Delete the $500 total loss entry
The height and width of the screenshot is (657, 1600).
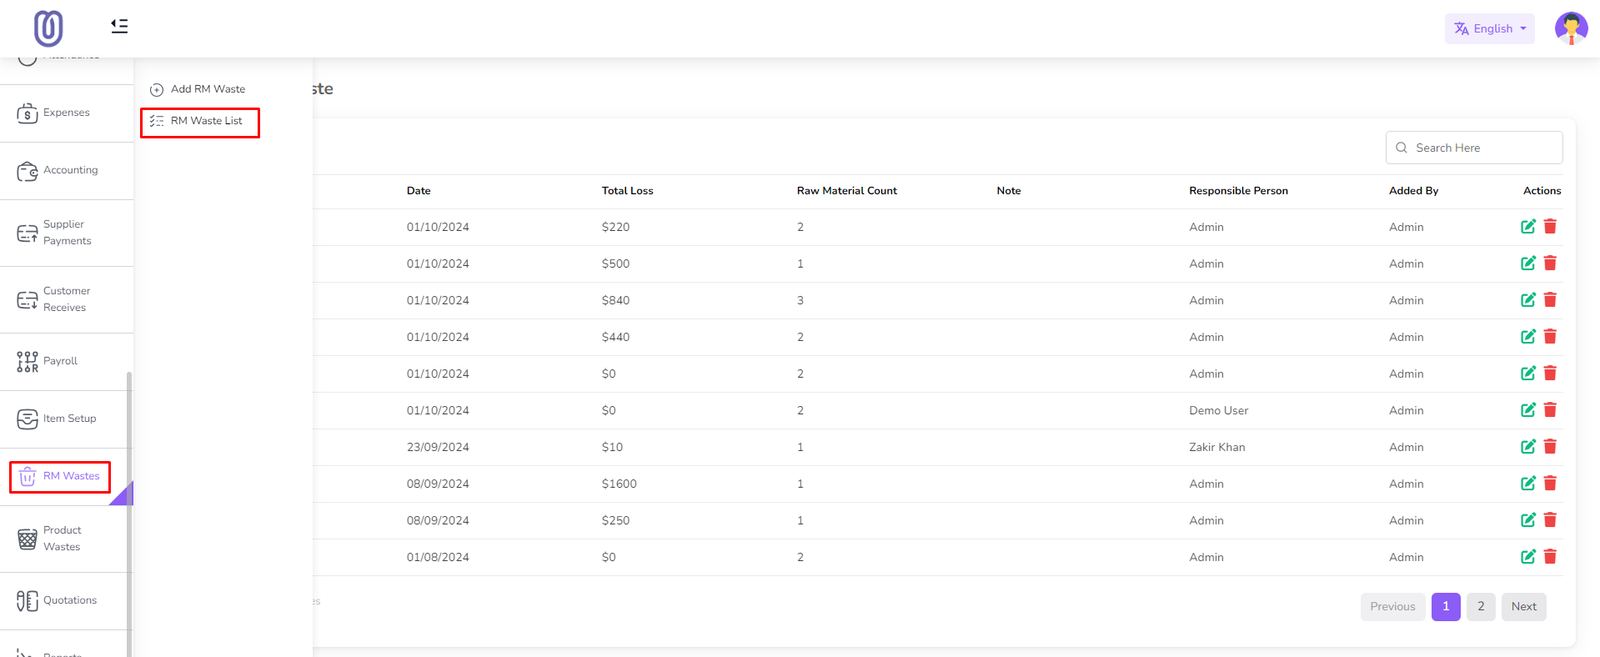point(1550,264)
